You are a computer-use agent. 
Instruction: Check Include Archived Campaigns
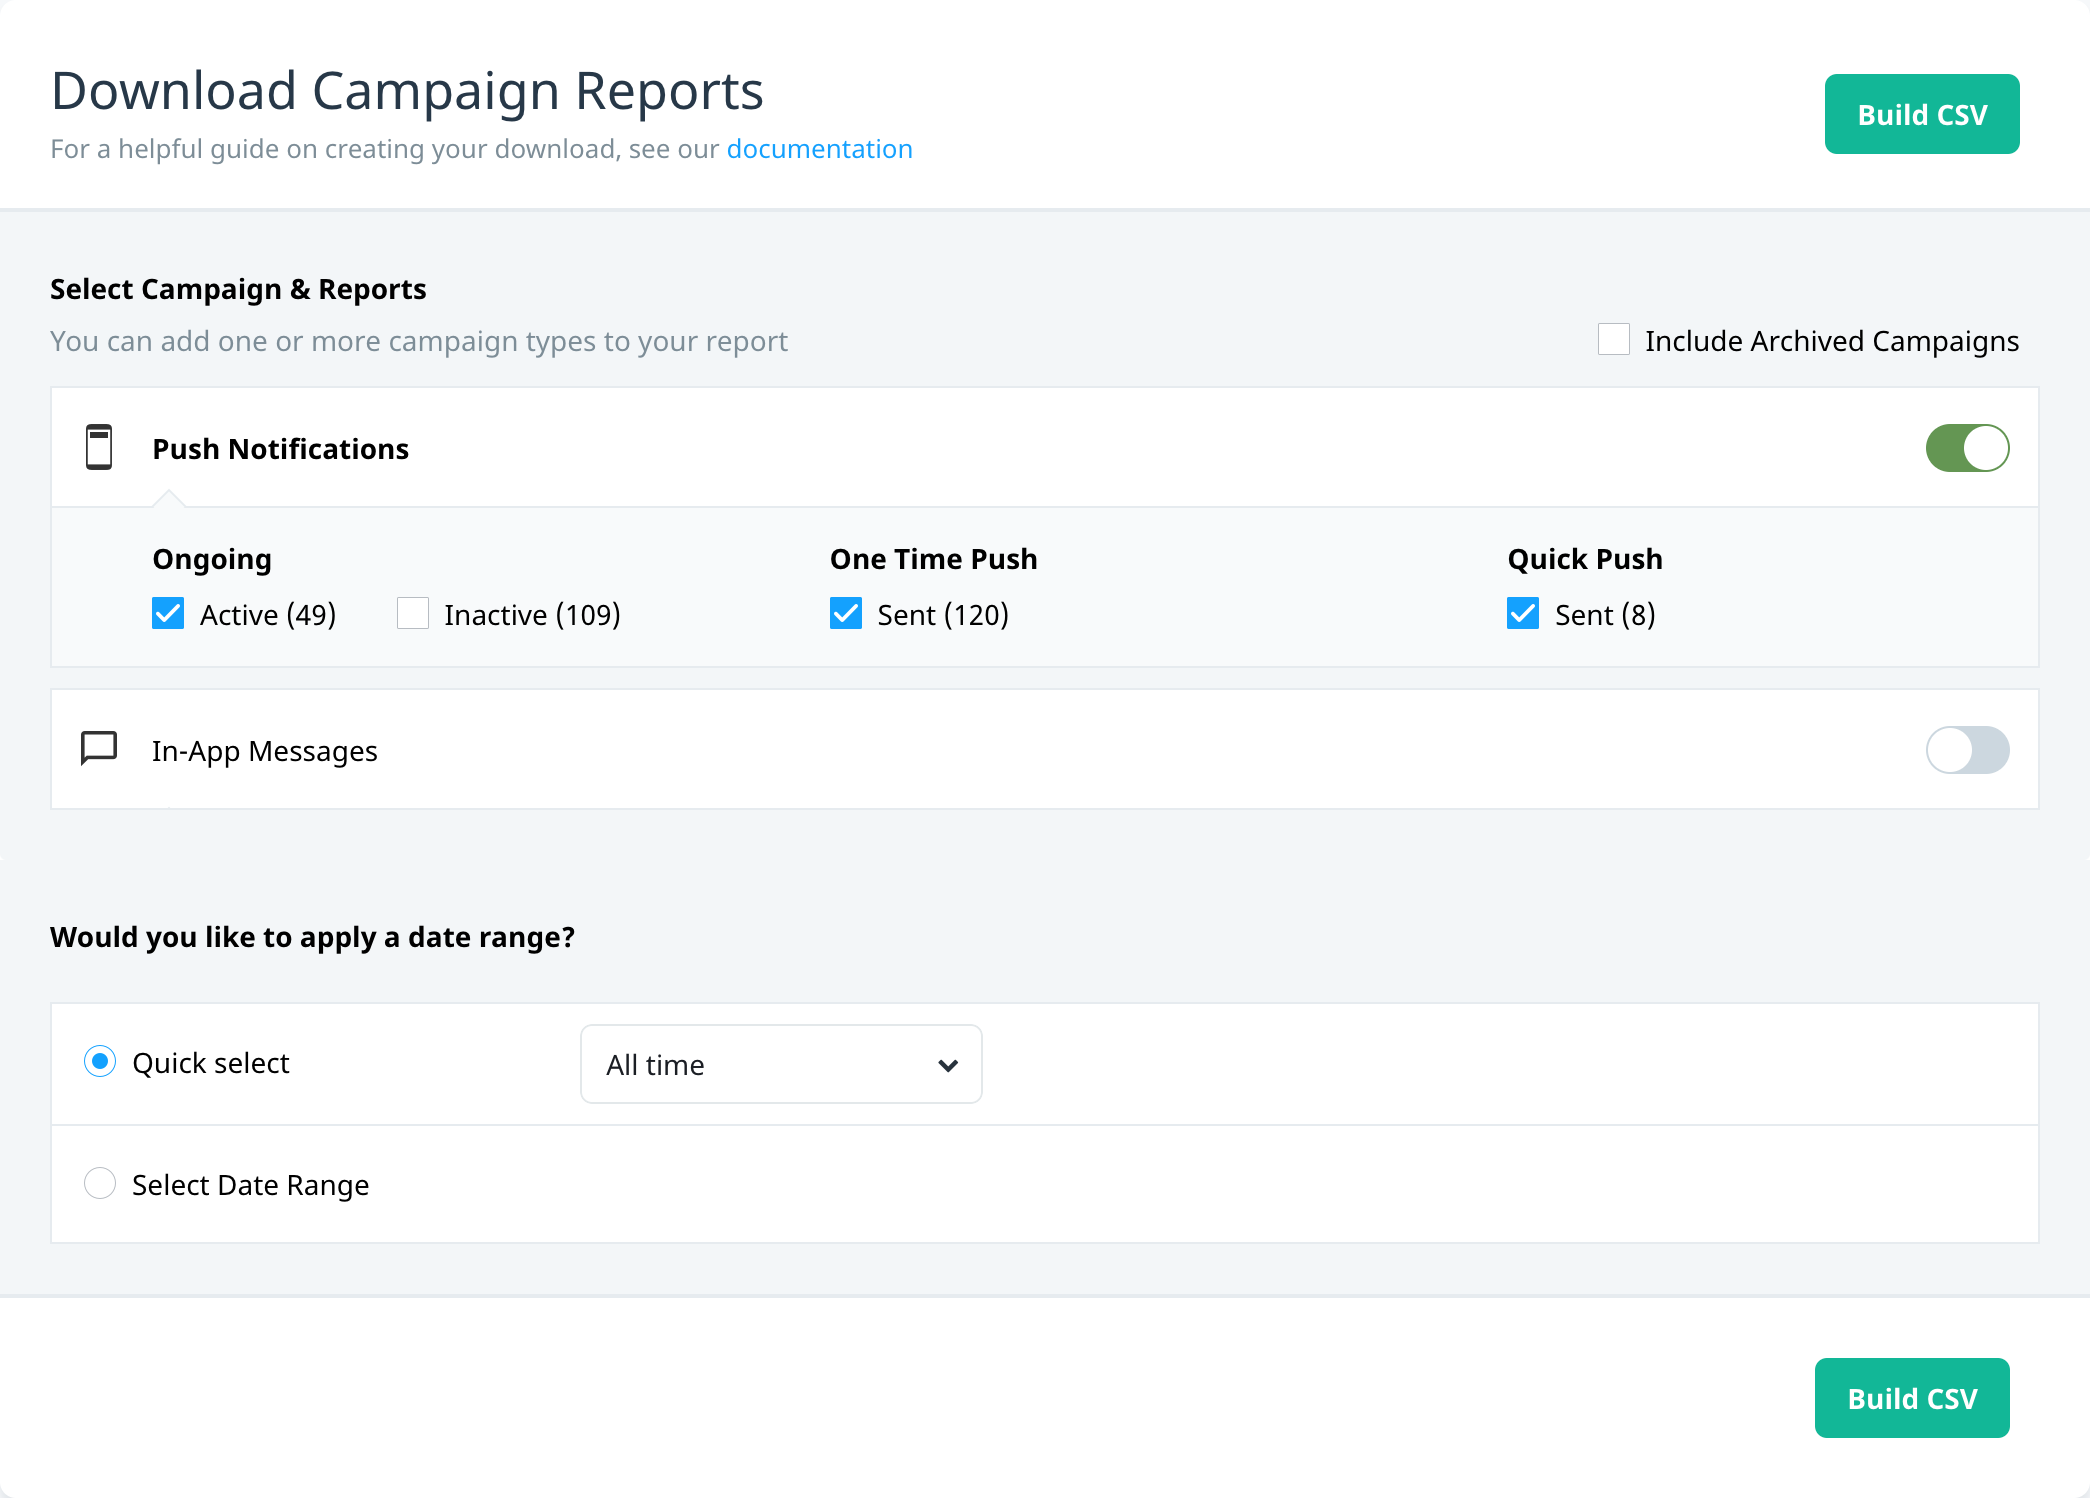pos(1614,339)
